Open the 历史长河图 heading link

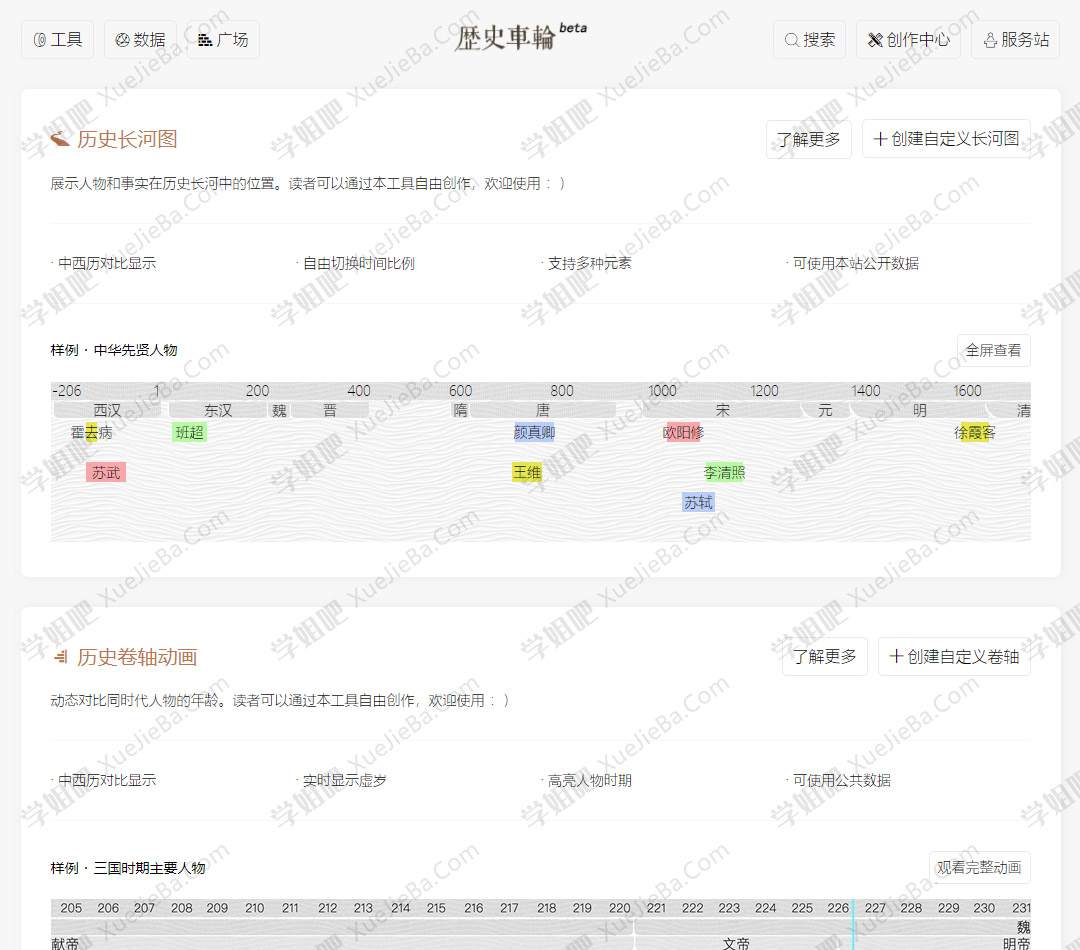click(x=127, y=139)
